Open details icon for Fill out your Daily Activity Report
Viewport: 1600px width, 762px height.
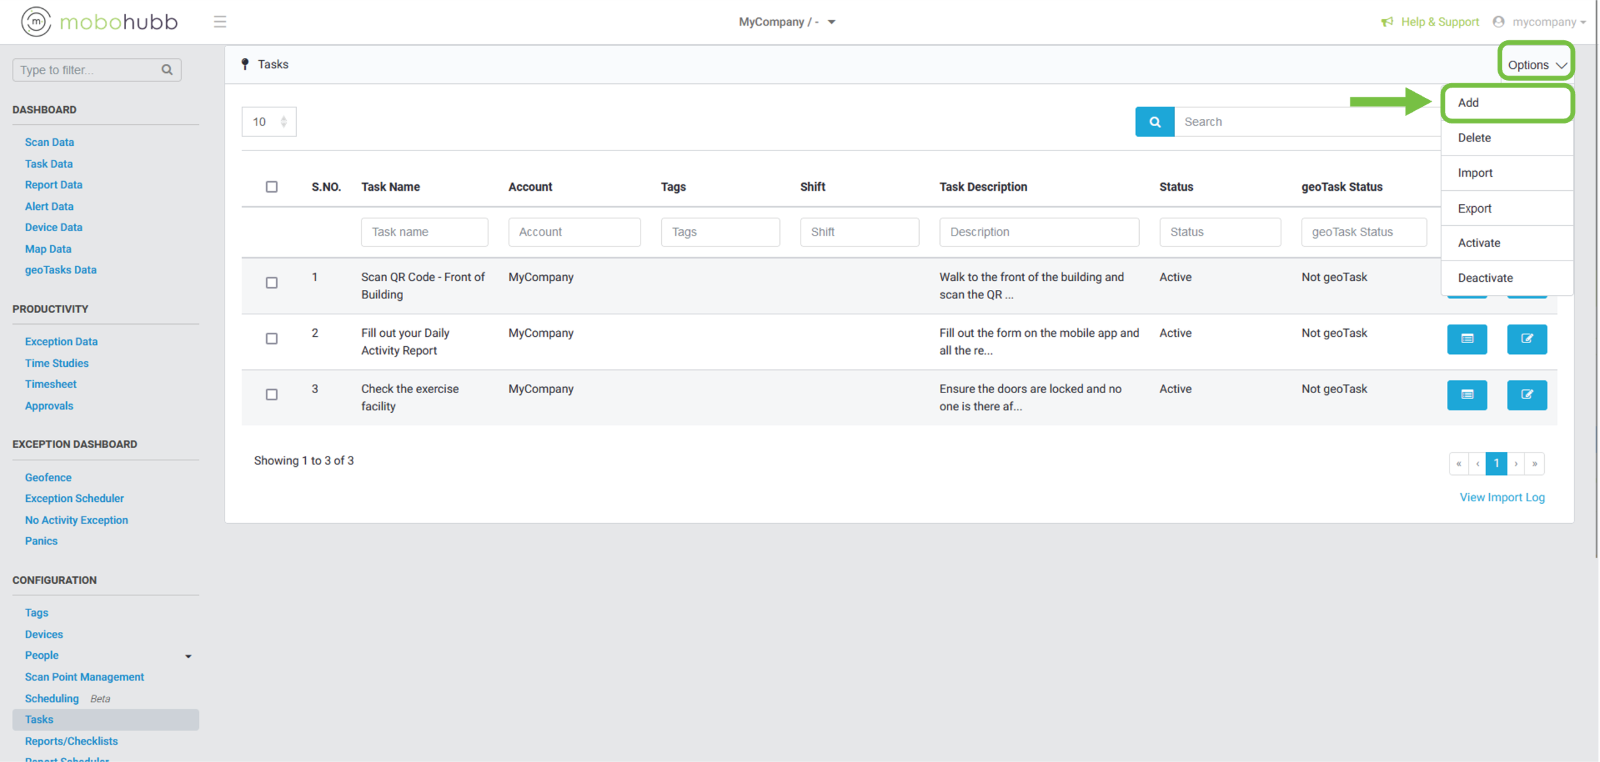pos(1466,339)
